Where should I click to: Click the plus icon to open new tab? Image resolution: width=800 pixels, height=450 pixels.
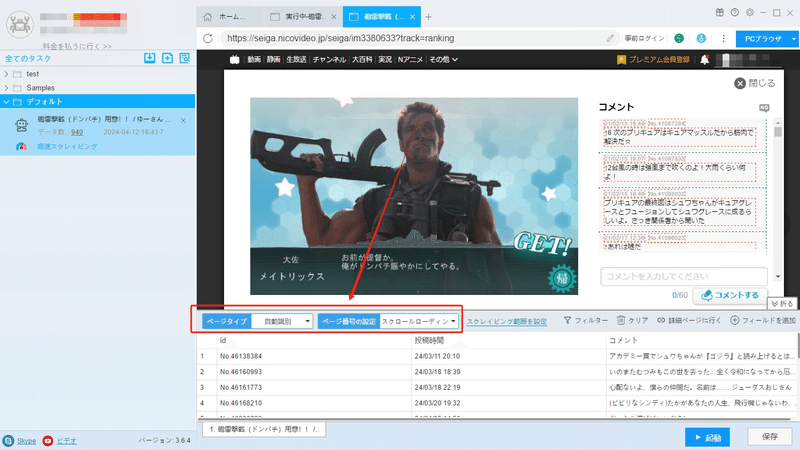[429, 17]
